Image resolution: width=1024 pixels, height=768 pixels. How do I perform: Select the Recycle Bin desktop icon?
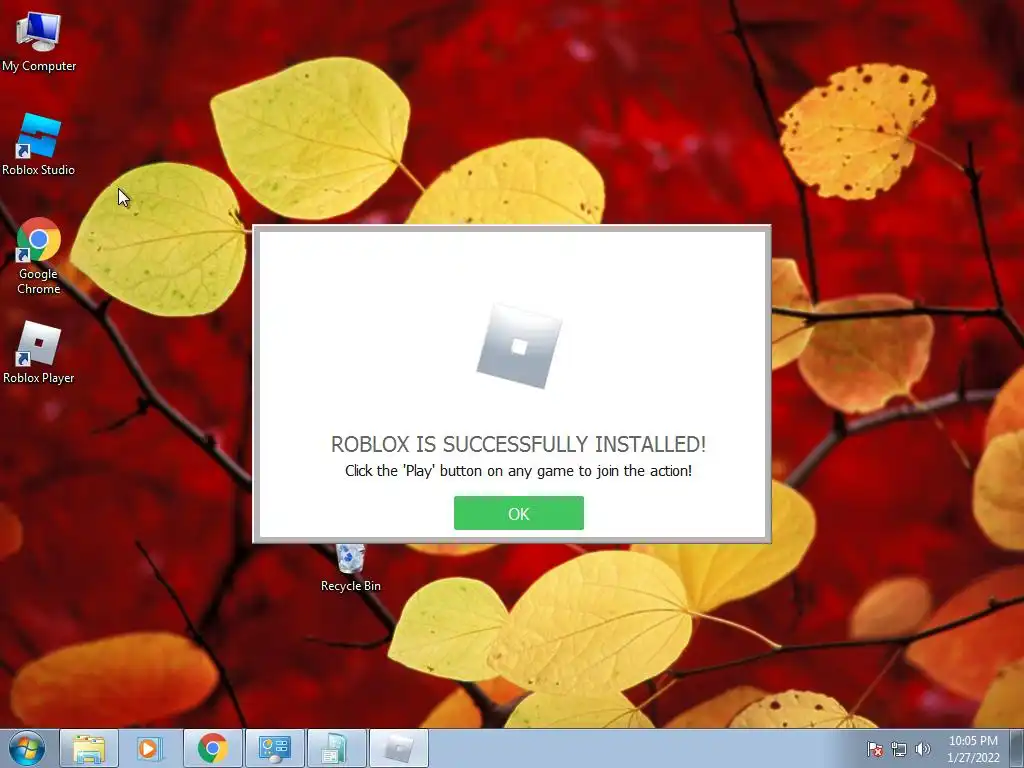point(351,568)
